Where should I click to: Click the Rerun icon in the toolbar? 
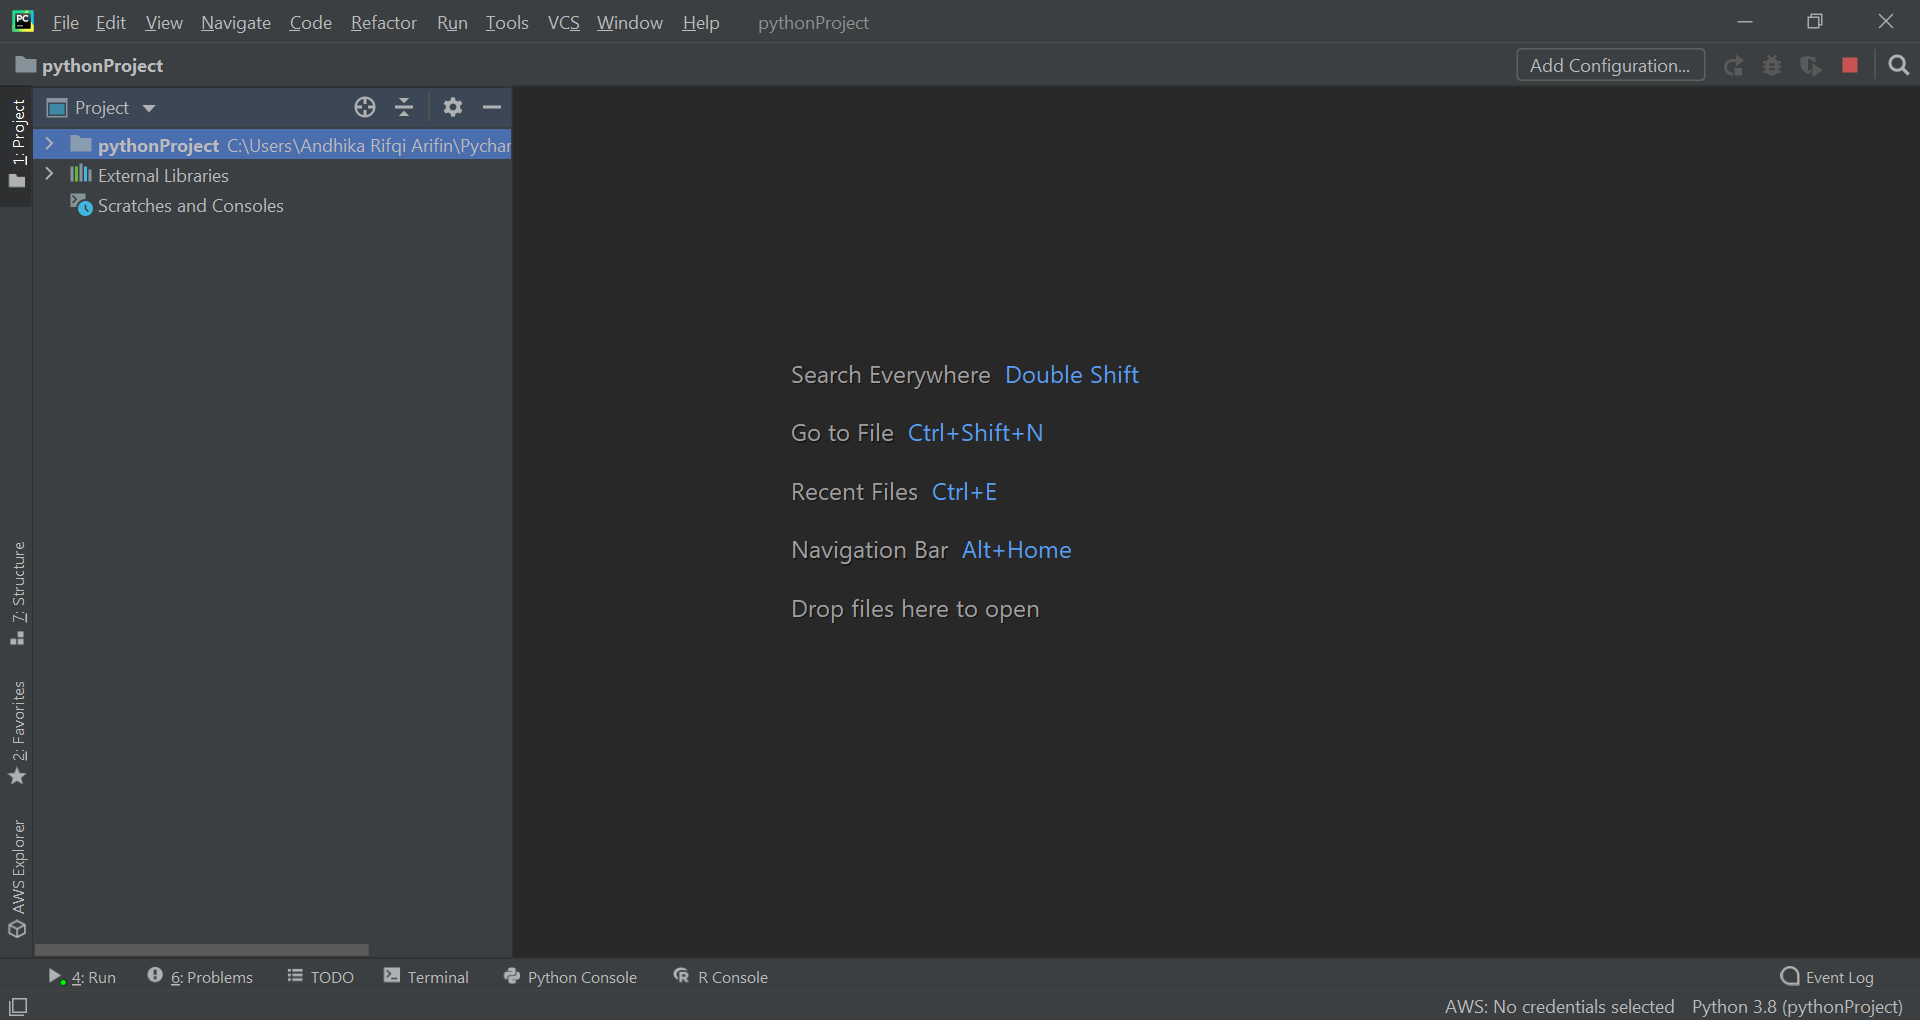pos(1733,65)
